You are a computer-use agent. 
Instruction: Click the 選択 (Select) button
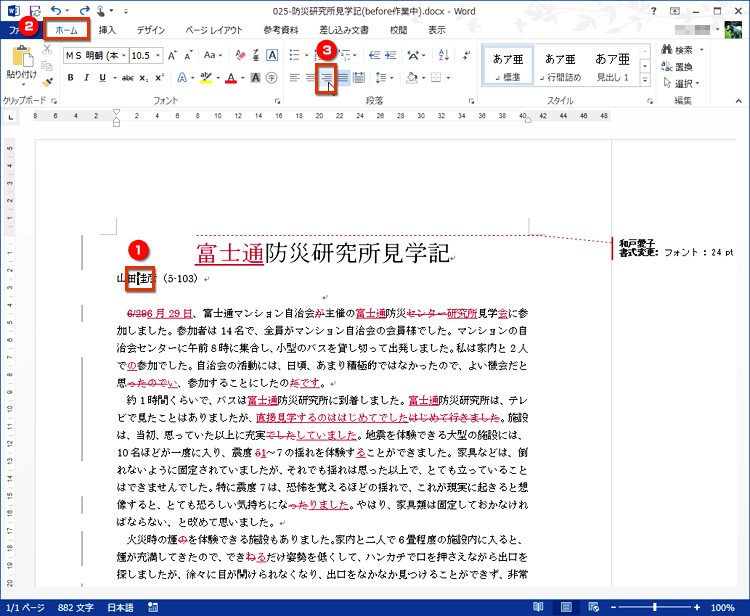[682, 83]
